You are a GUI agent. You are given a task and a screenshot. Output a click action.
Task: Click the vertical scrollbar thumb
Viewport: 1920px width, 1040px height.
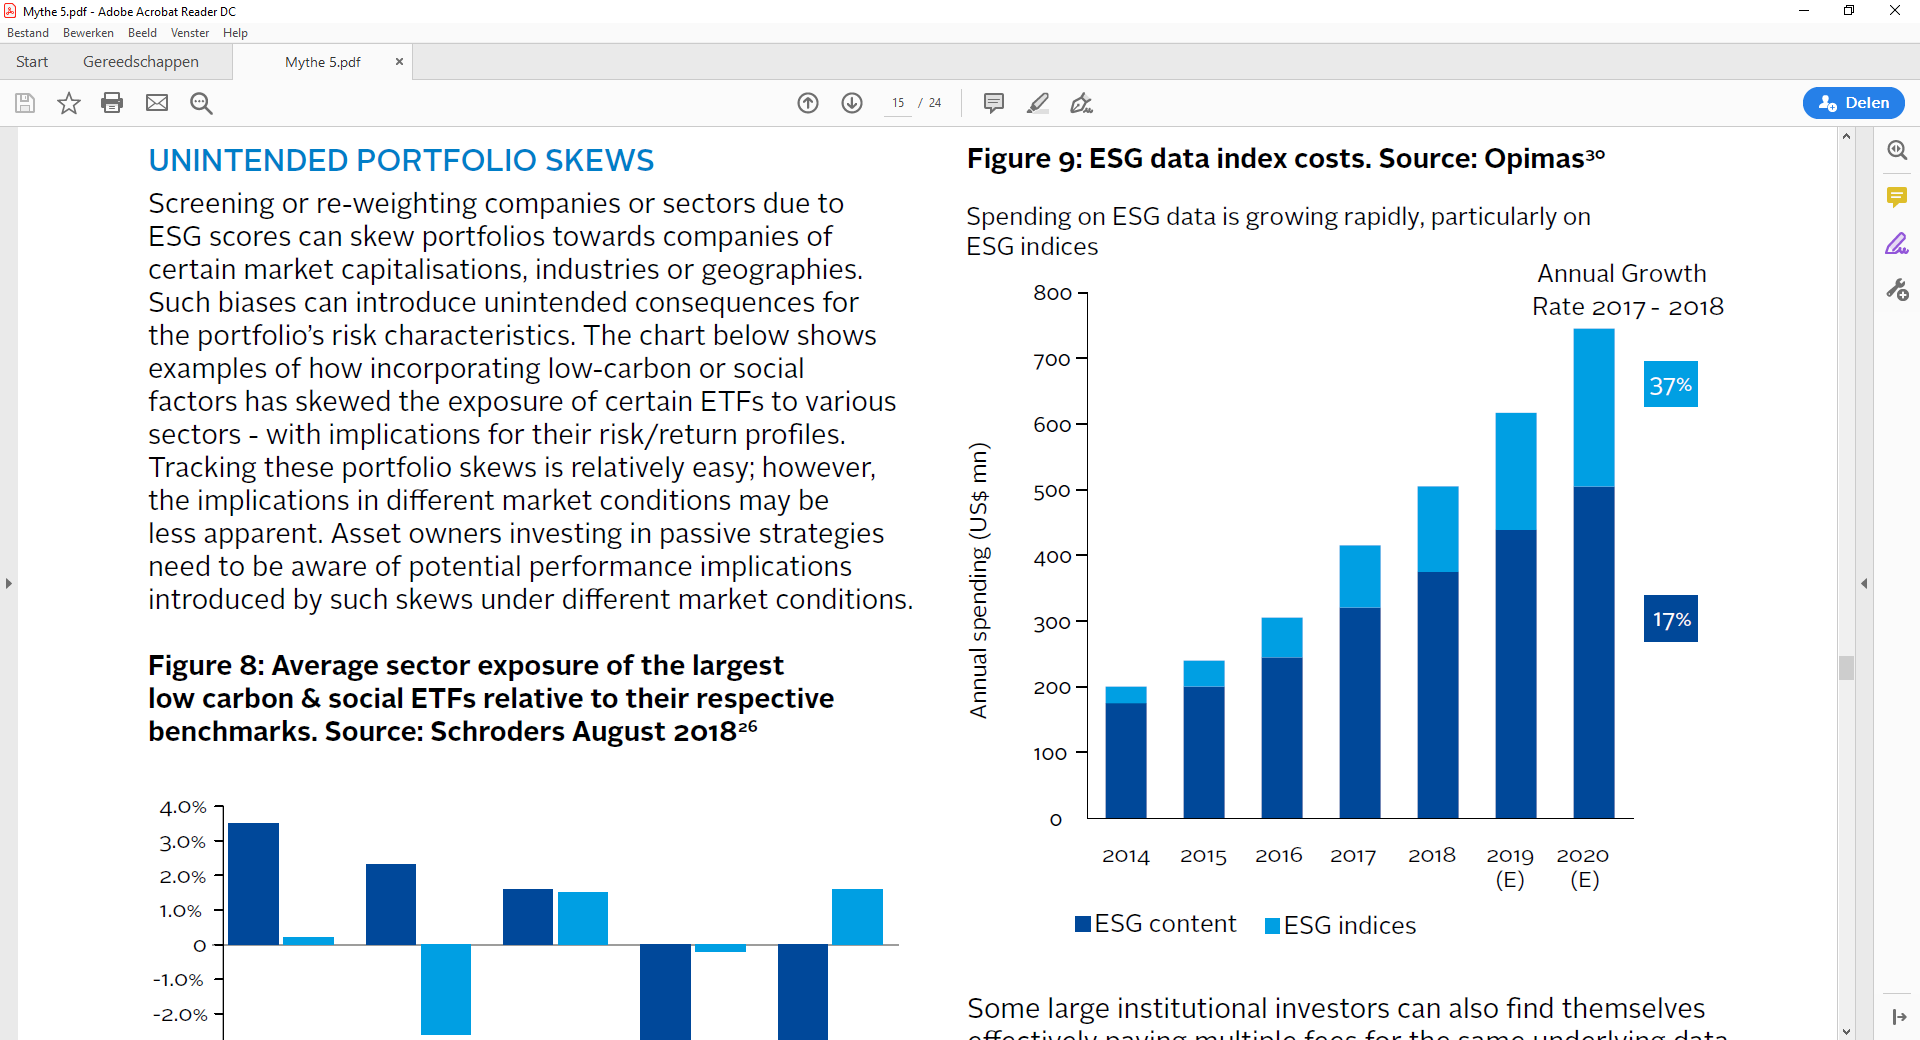point(1846,667)
